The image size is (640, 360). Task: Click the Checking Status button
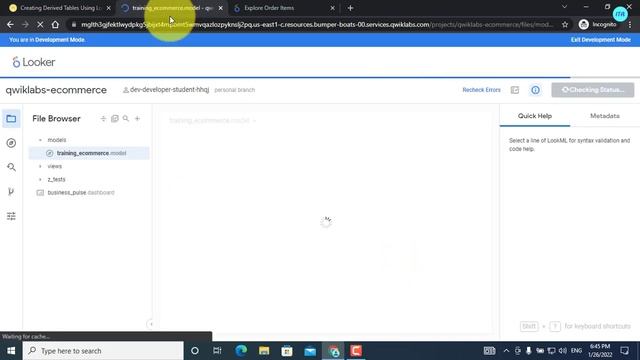point(593,90)
